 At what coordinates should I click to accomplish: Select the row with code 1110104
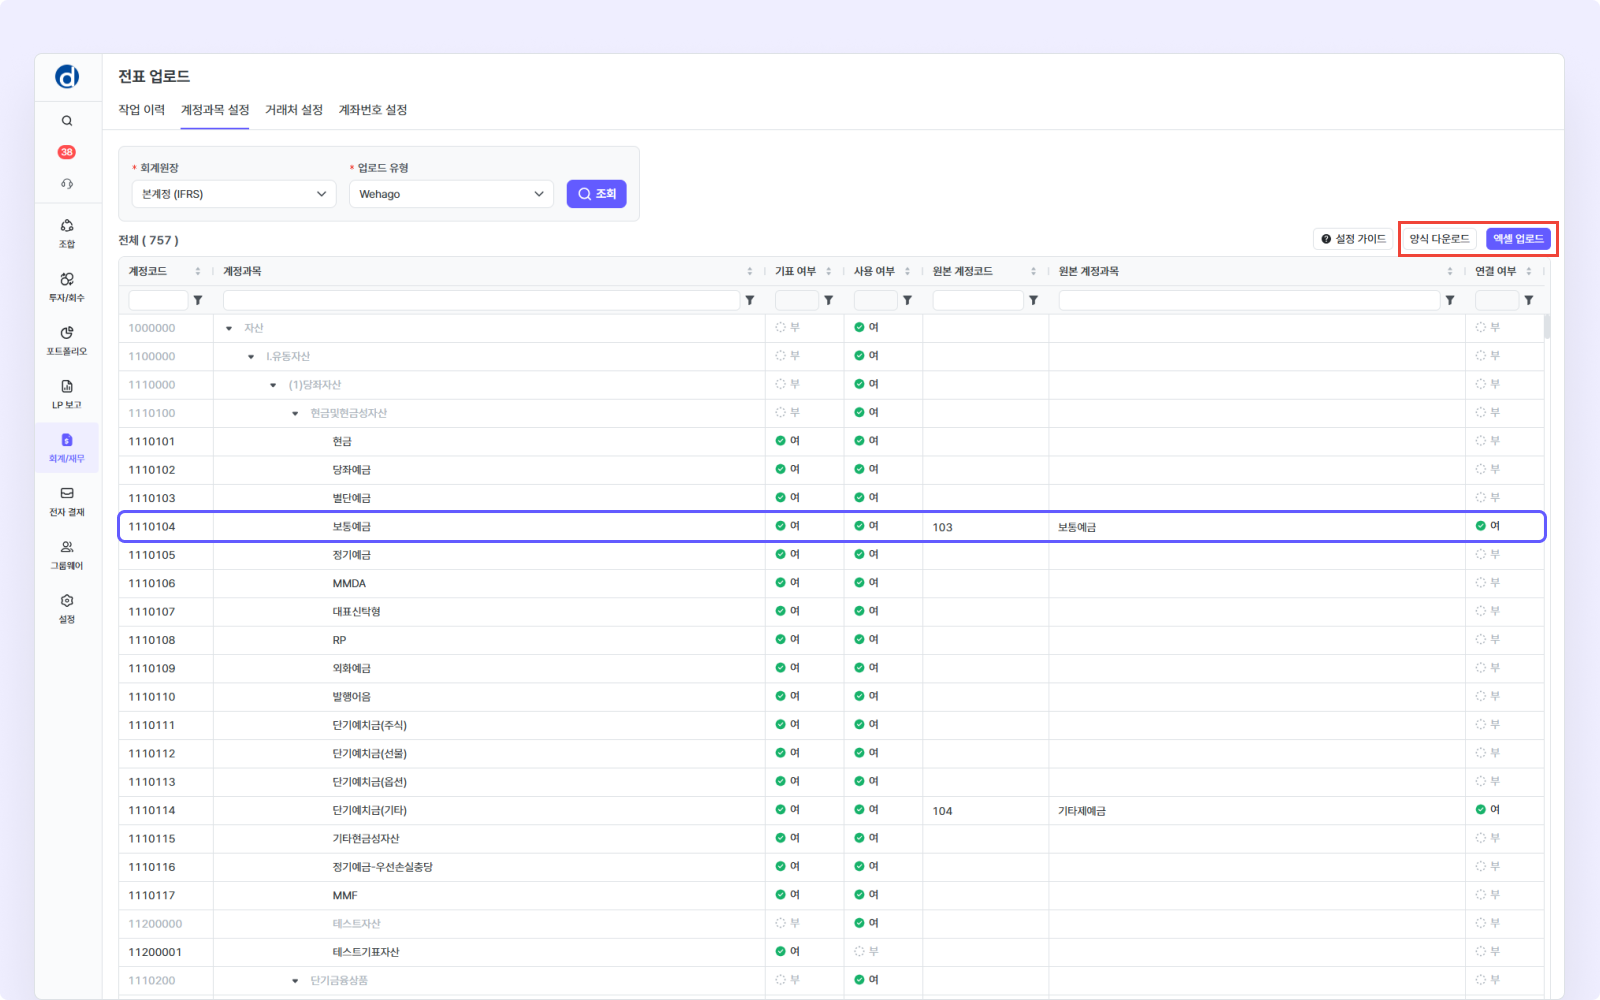point(832,527)
